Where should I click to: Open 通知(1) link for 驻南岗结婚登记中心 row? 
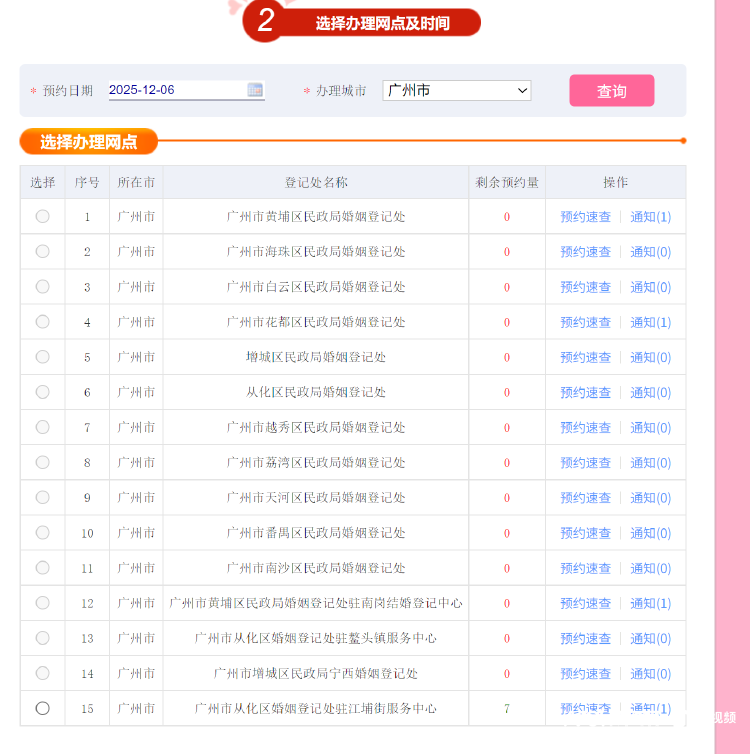click(x=650, y=603)
